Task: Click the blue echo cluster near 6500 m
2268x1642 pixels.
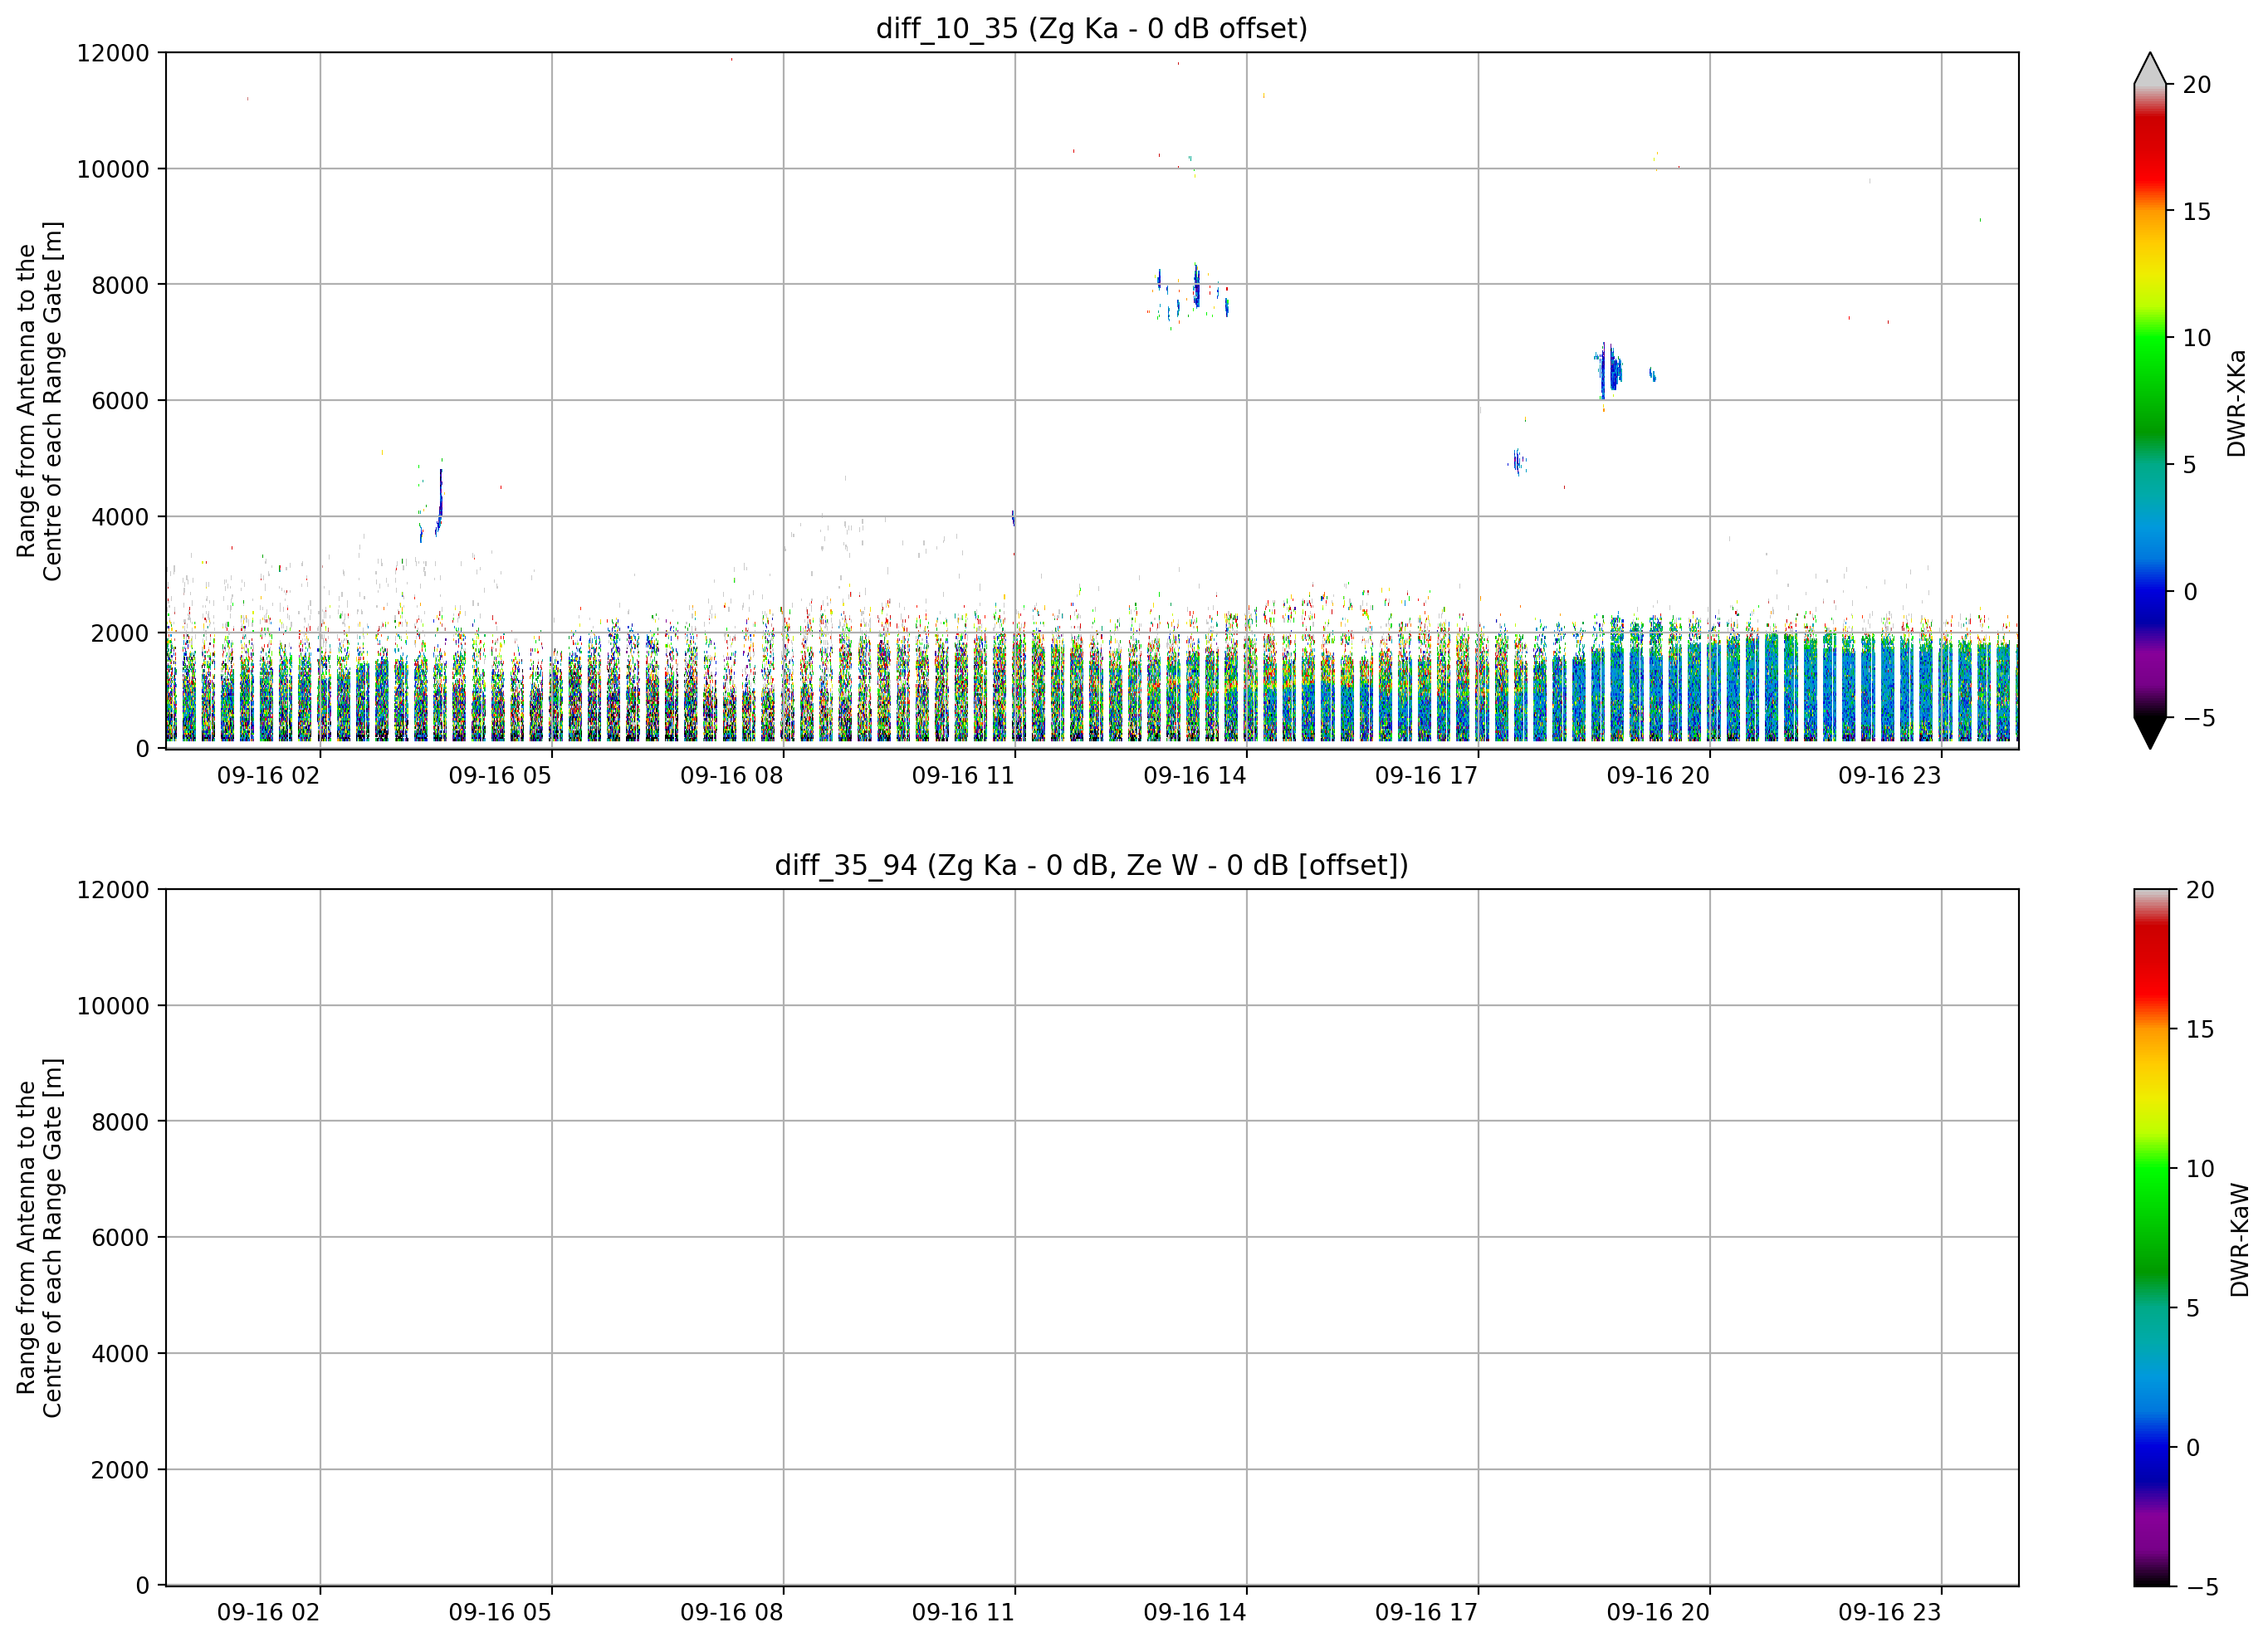Action: (x=1608, y=371)
